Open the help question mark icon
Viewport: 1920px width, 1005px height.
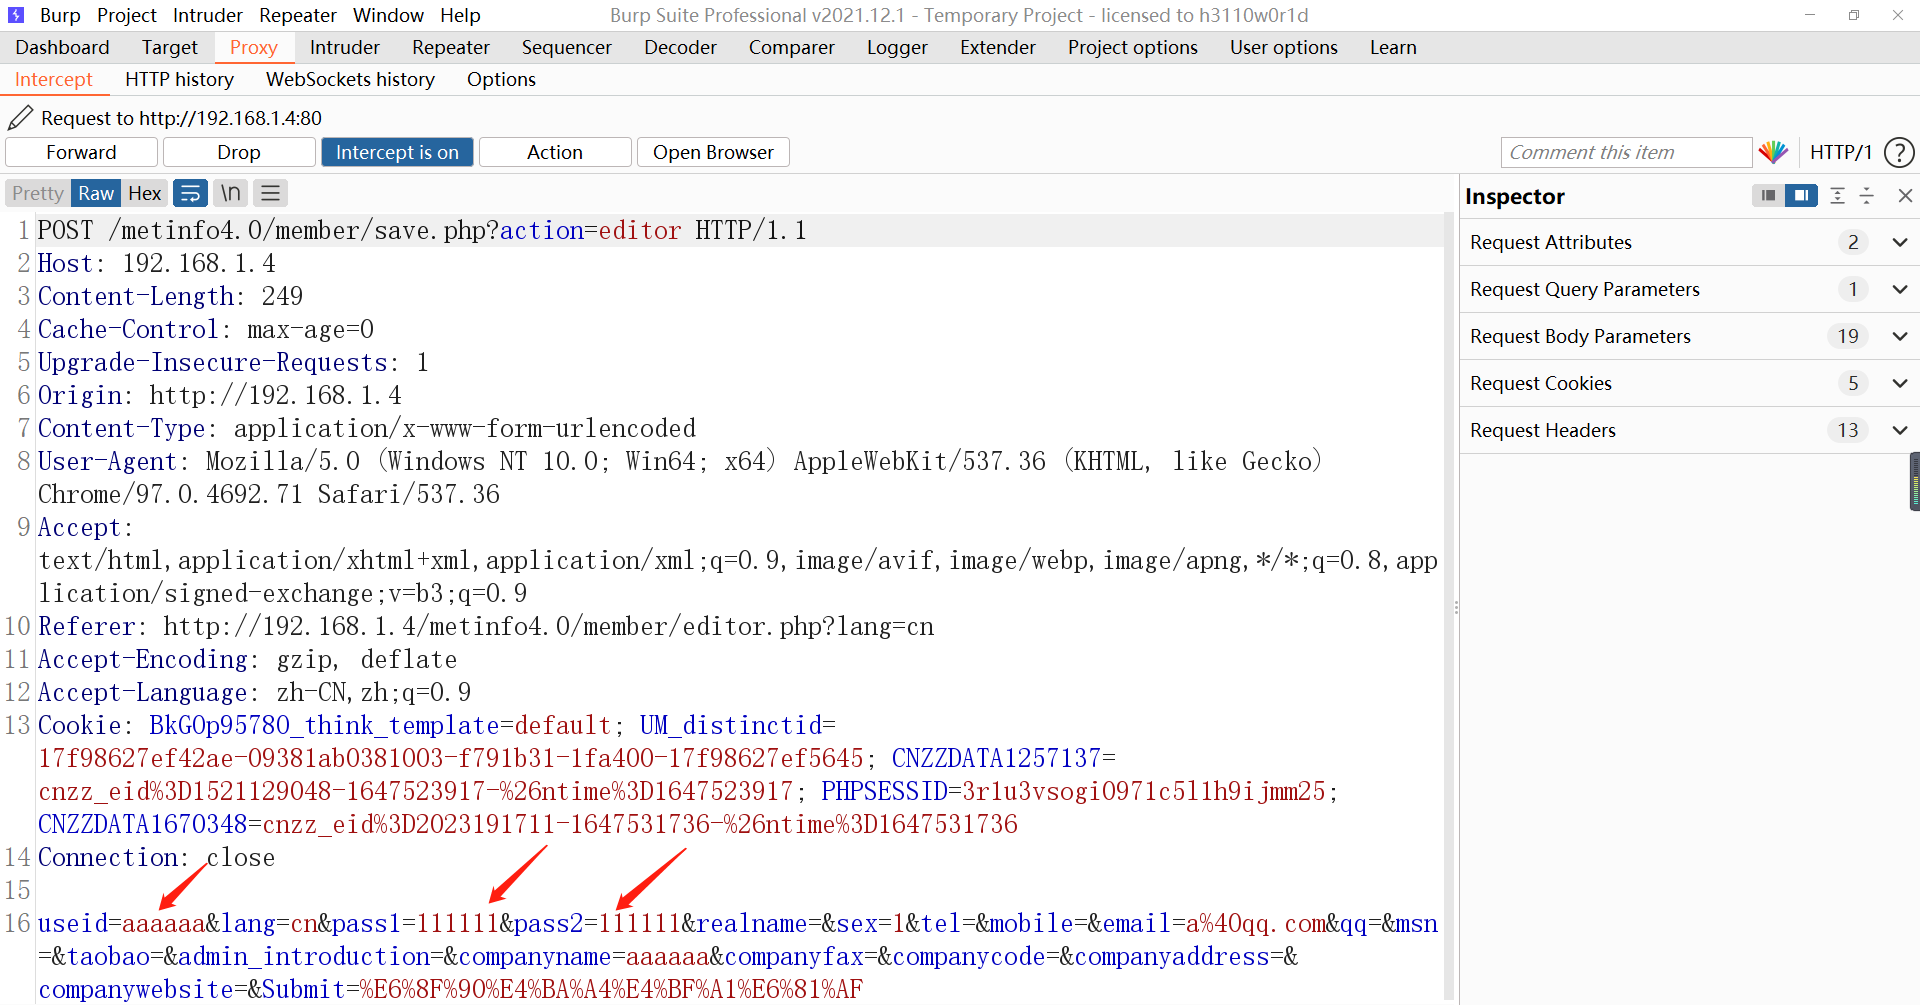[1898, 152]
